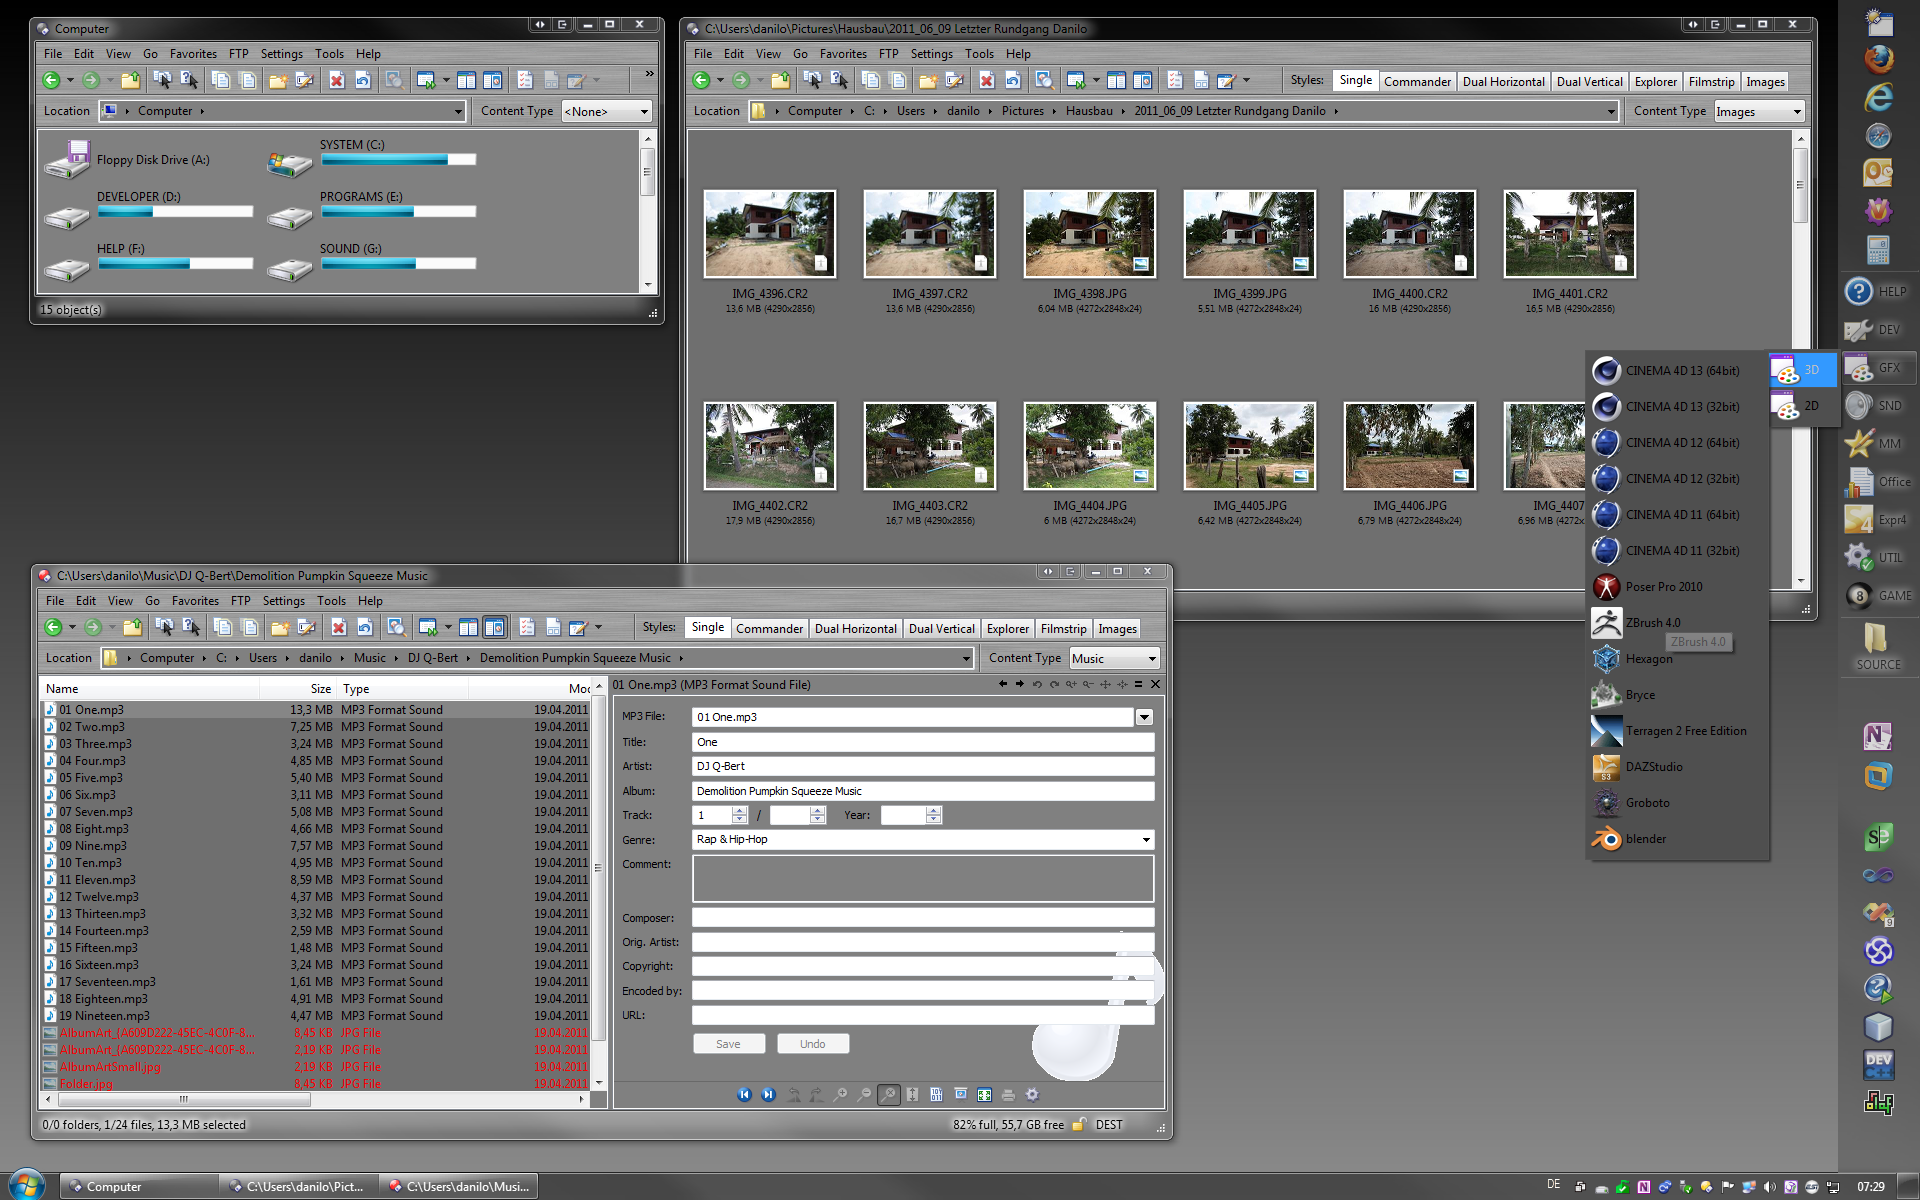Open the Find Files magnifier in the Music window toolbar
The image size is (1920, 1200).
(x=396, y=627)
